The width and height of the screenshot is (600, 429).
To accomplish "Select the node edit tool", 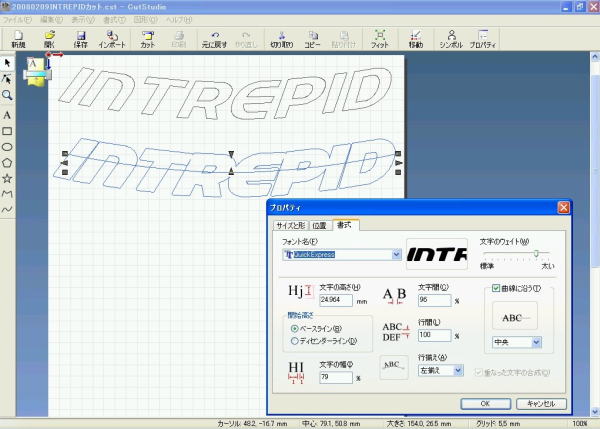I will click(7, 79).
